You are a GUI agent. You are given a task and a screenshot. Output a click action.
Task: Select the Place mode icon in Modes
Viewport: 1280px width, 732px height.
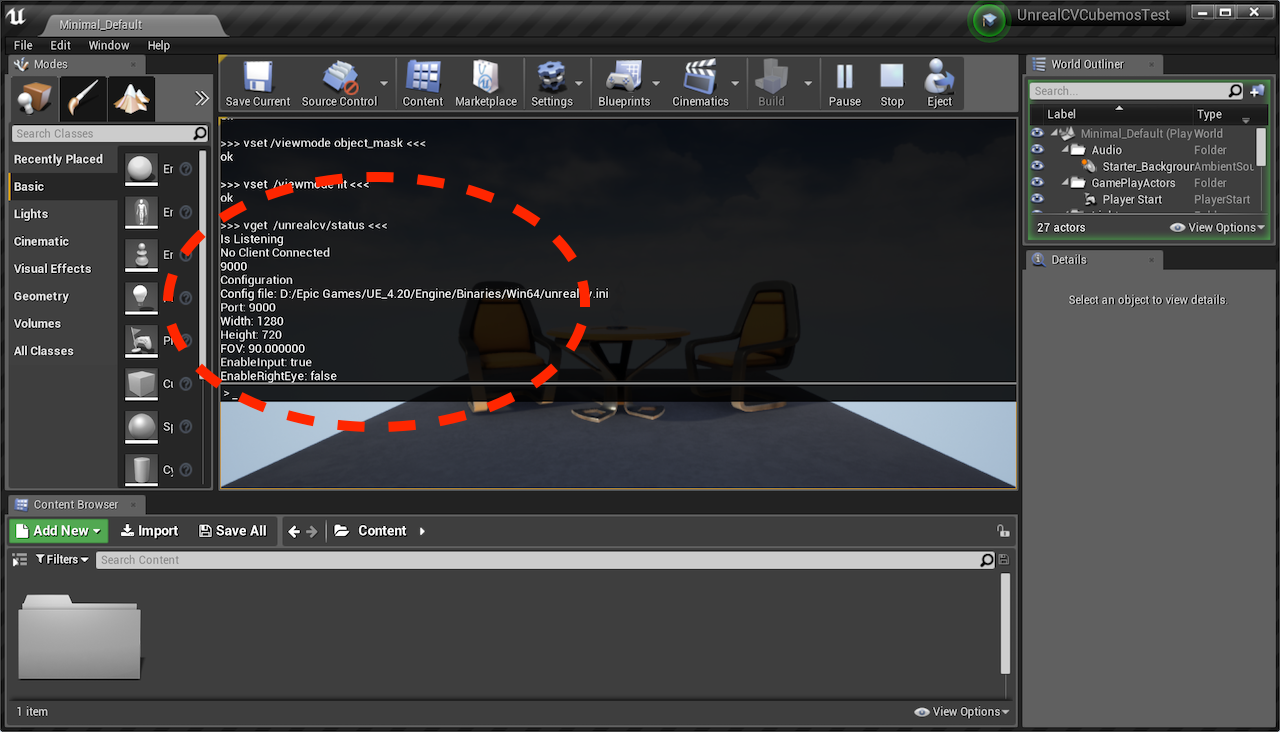(35, 98)
